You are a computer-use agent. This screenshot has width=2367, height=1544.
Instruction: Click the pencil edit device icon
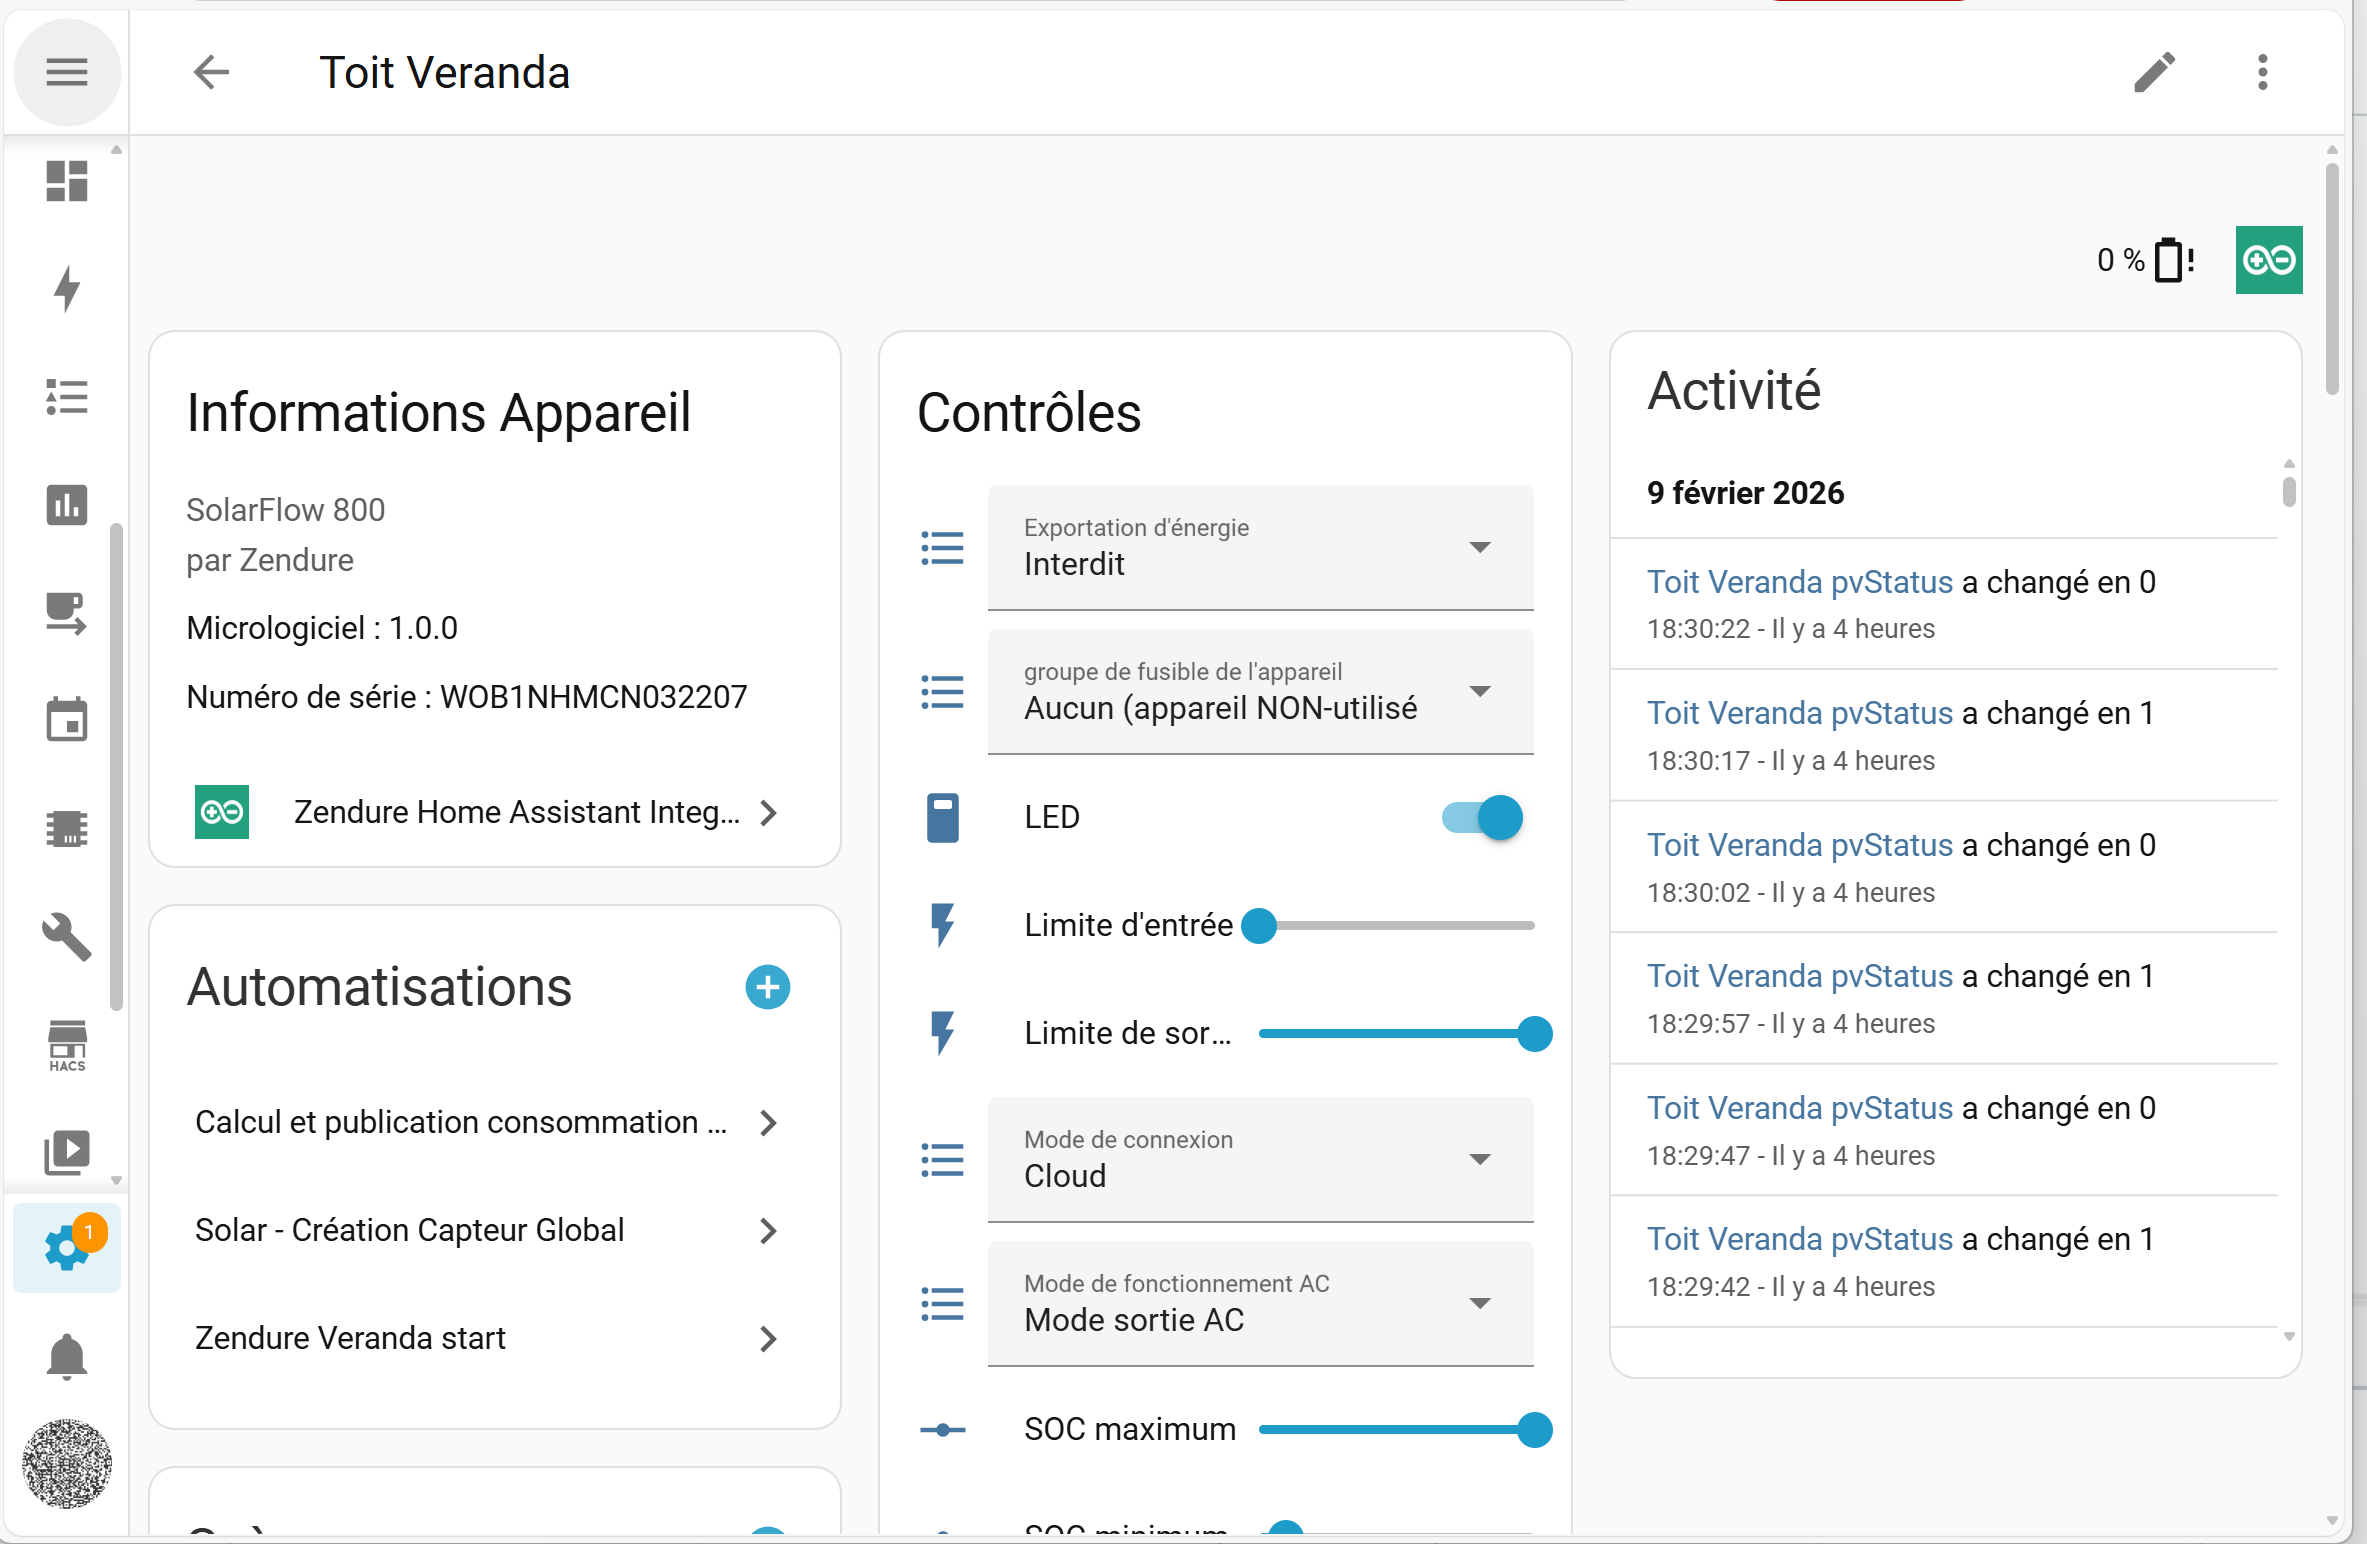2154,72
